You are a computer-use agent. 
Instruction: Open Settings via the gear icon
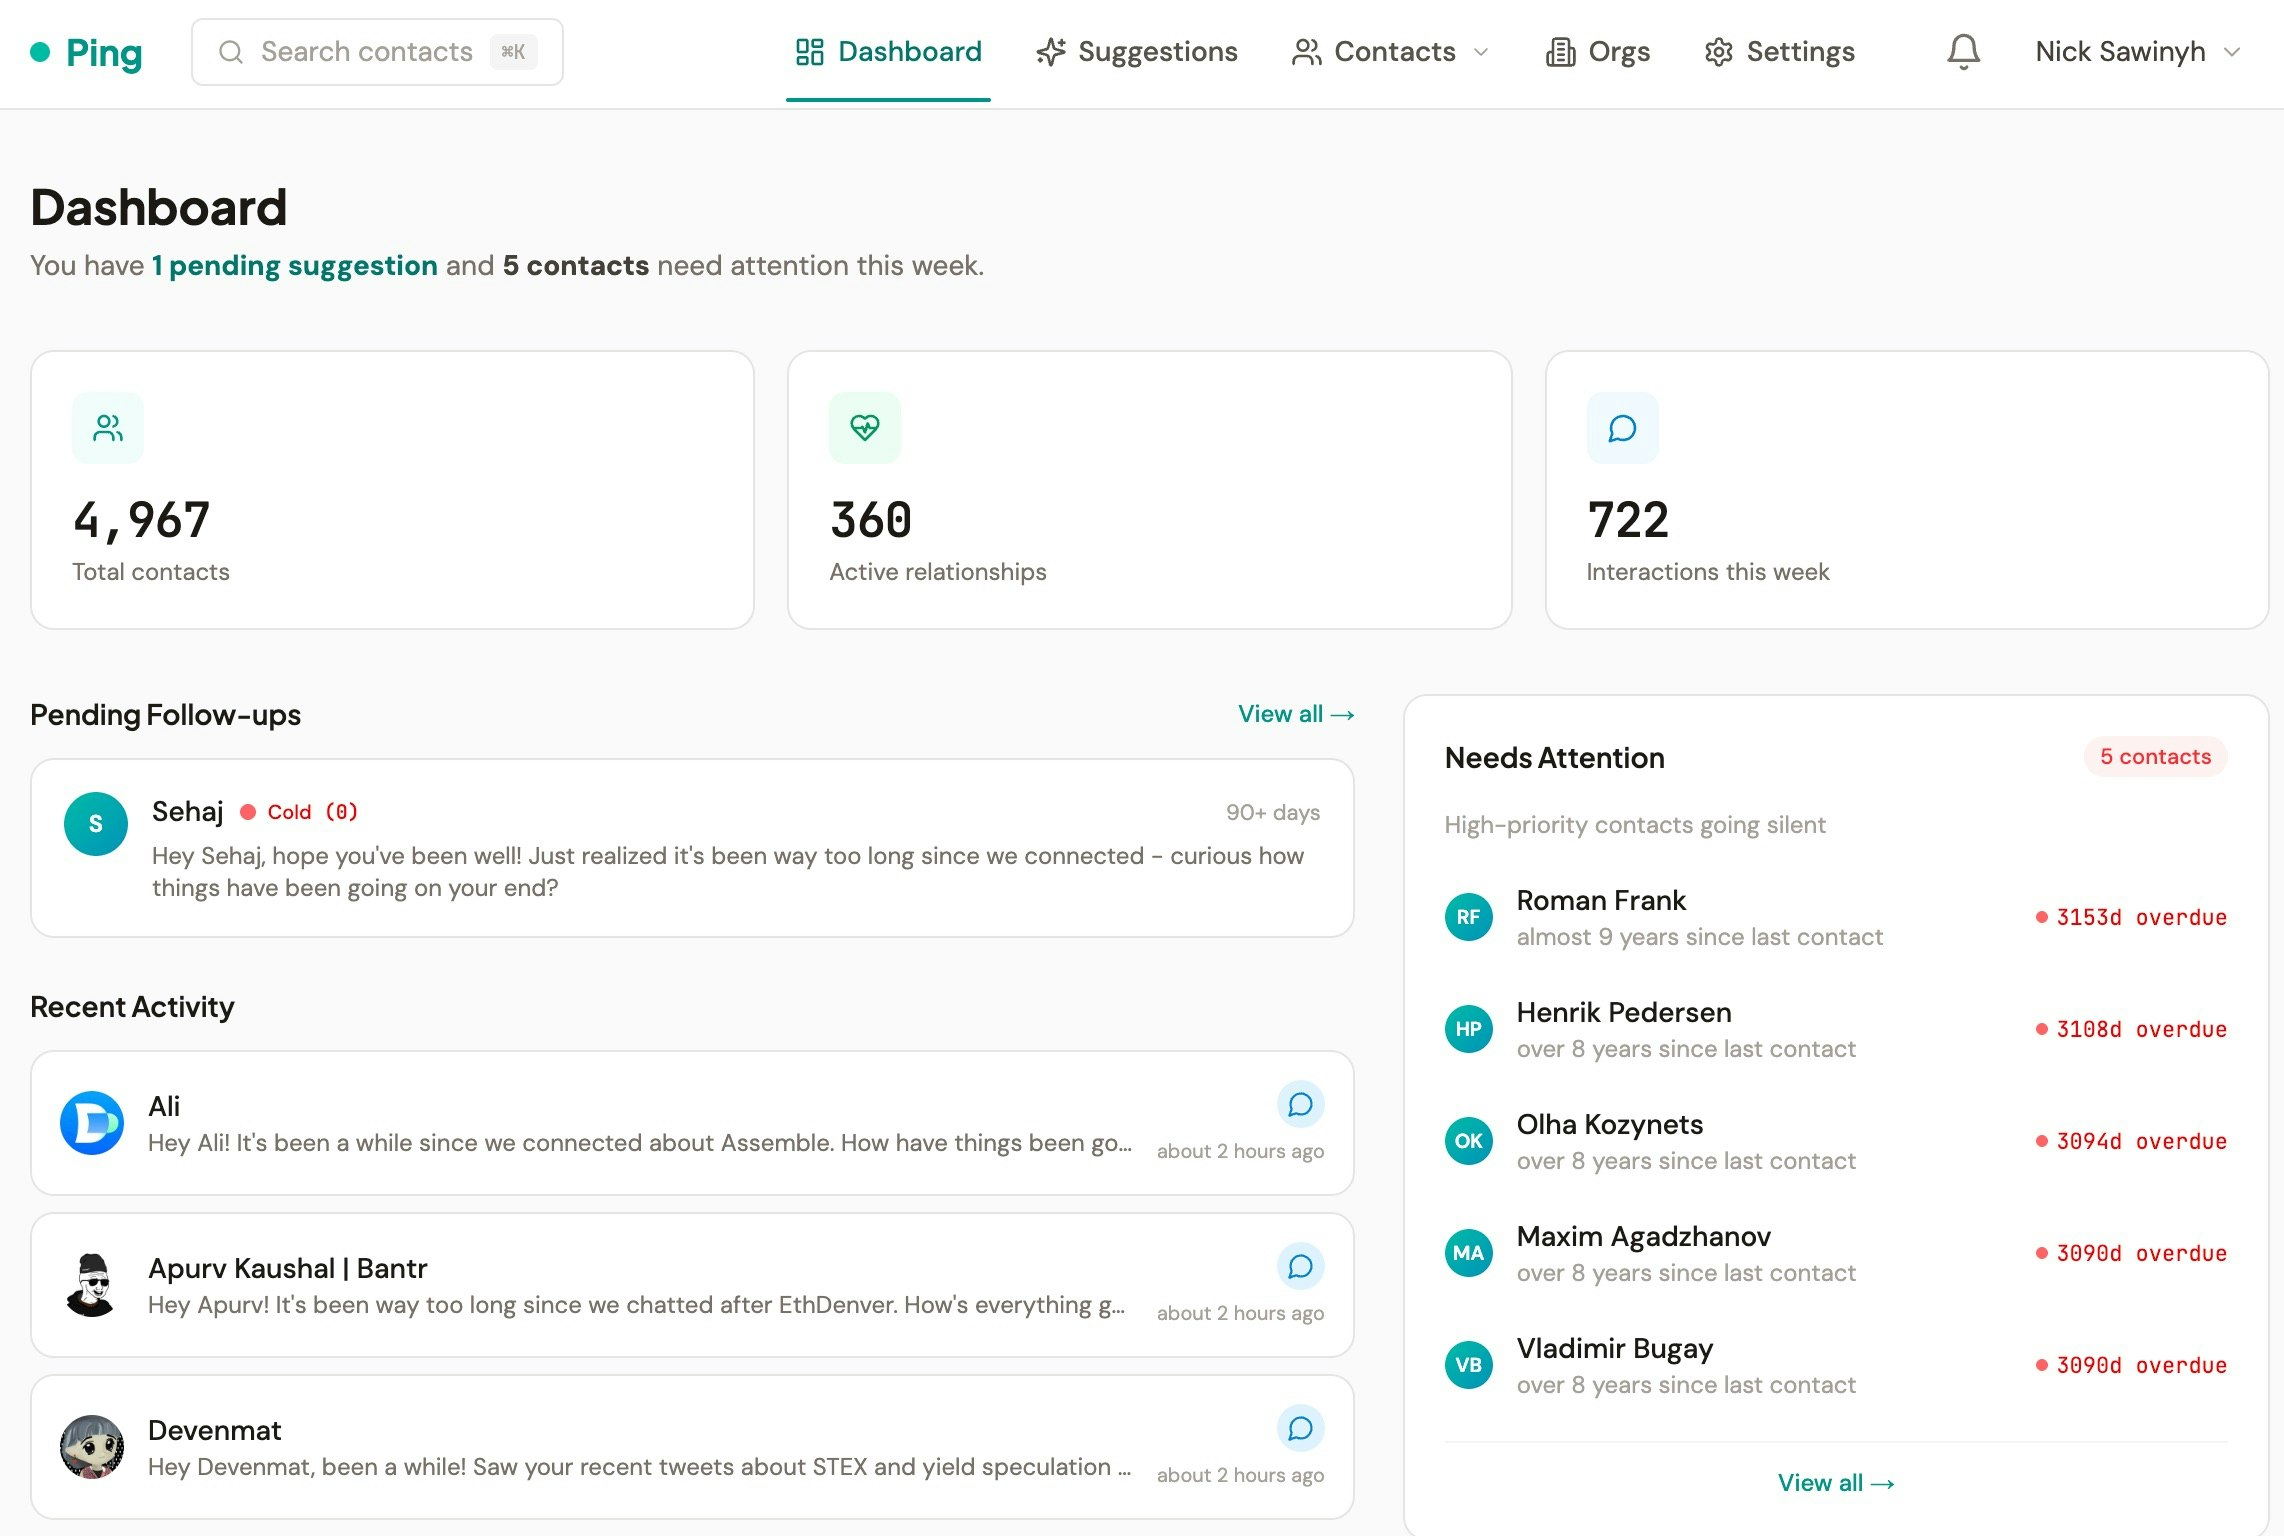point(1720,52)
